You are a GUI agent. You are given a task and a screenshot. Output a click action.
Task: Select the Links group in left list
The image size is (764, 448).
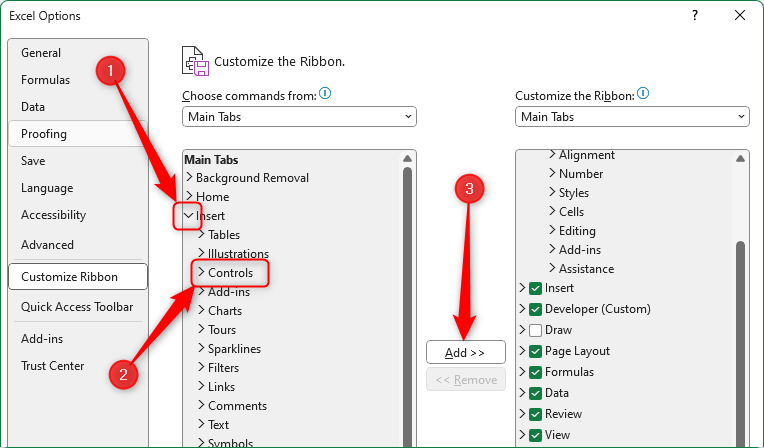tap(221, 387)
